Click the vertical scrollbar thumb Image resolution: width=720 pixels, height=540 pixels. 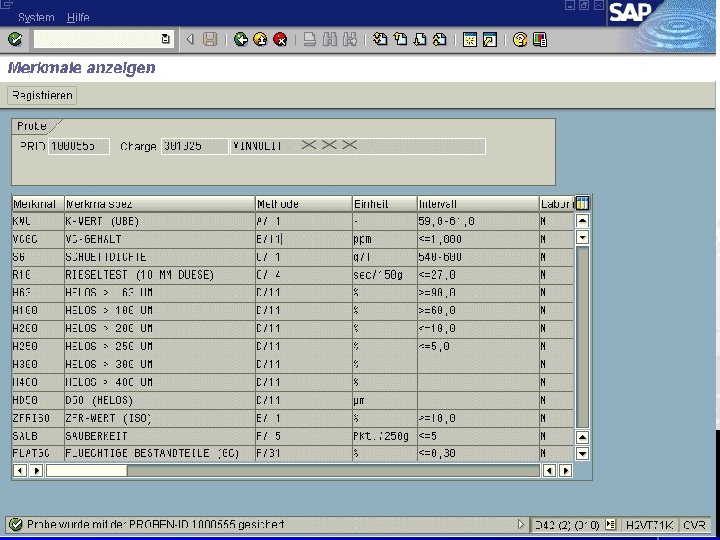(582, 337)
